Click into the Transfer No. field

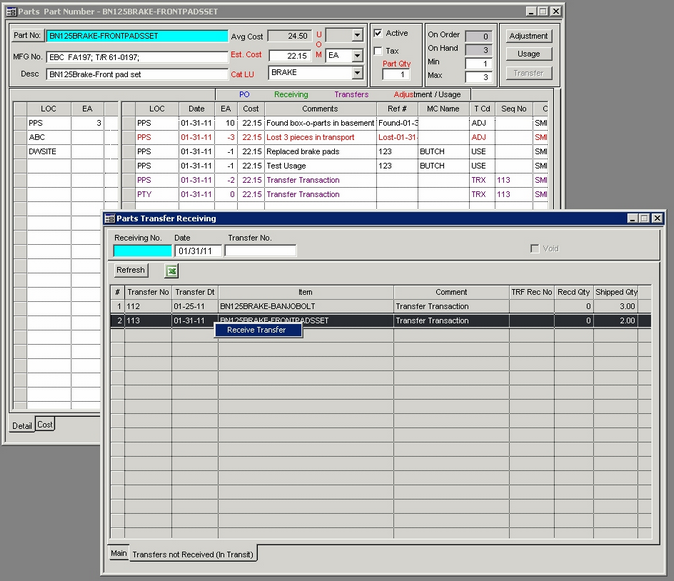pyautogui.click(x=260, y=251)
